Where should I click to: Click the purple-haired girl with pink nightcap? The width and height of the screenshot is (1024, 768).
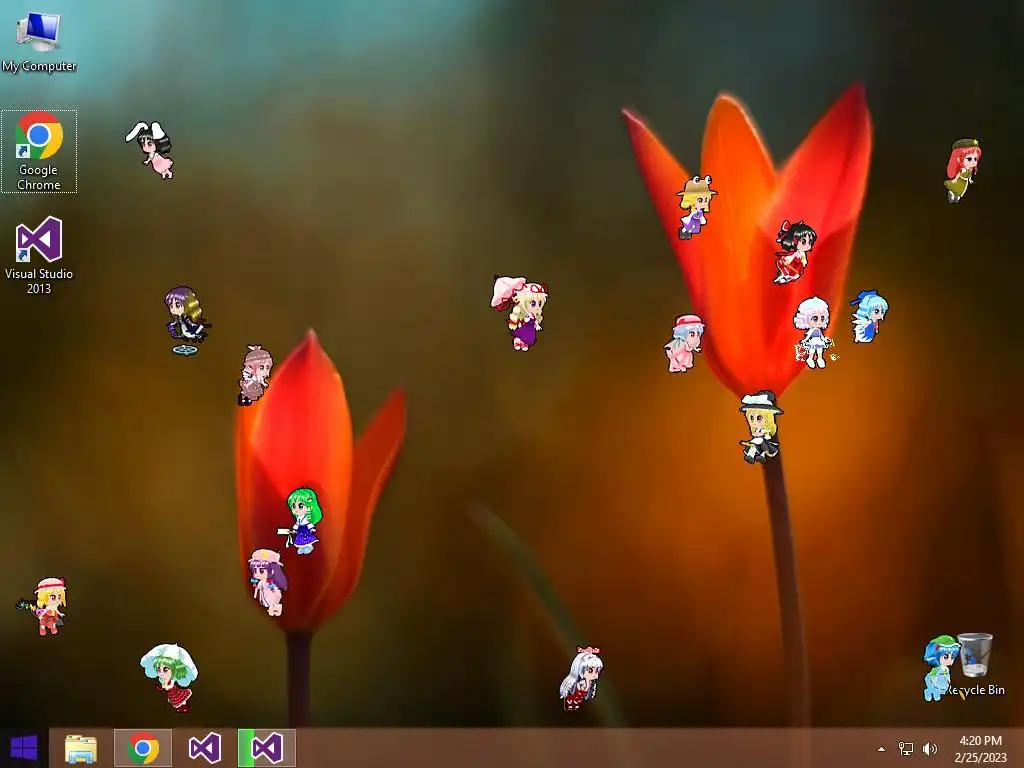pos(268,582)
